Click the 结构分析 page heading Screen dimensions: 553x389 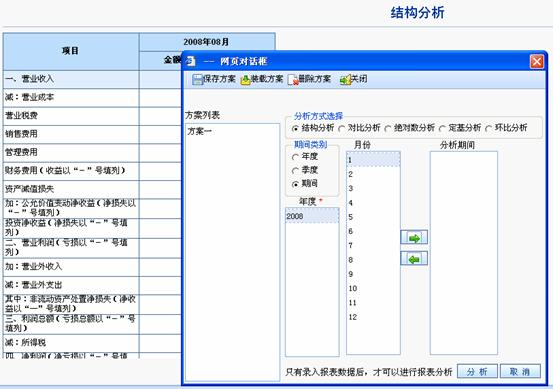[x=417, y=13]
